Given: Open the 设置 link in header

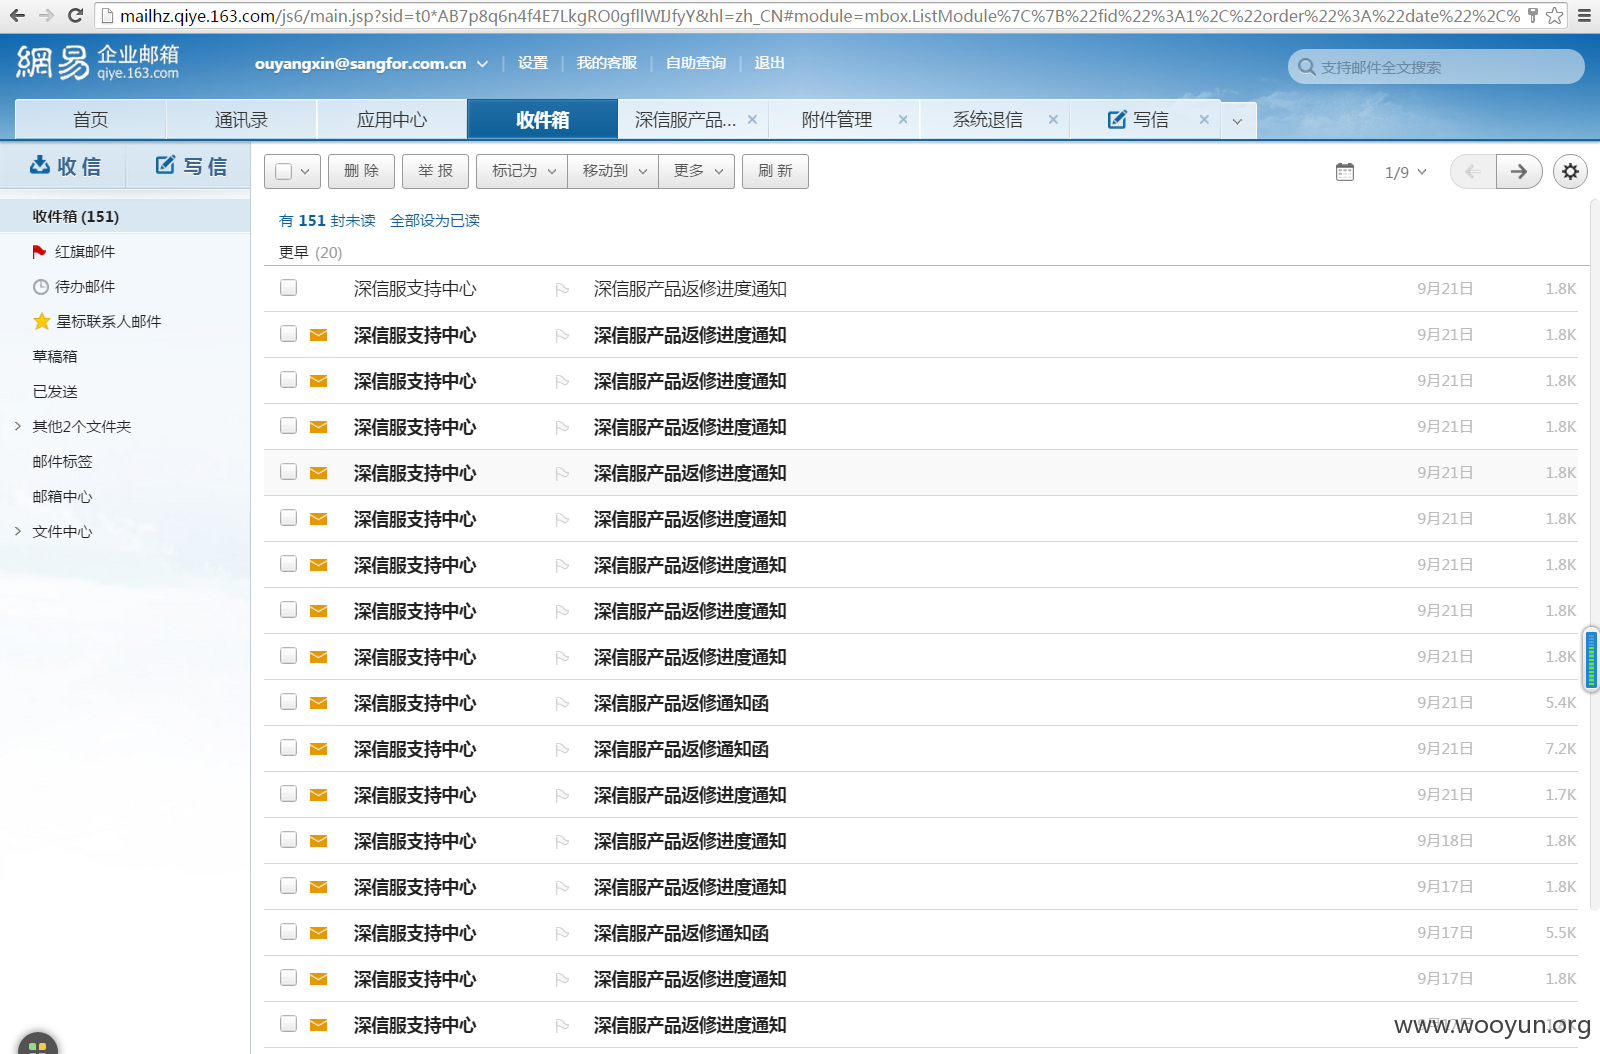Looking at the screenshot, I should click(x=533, y=63).
